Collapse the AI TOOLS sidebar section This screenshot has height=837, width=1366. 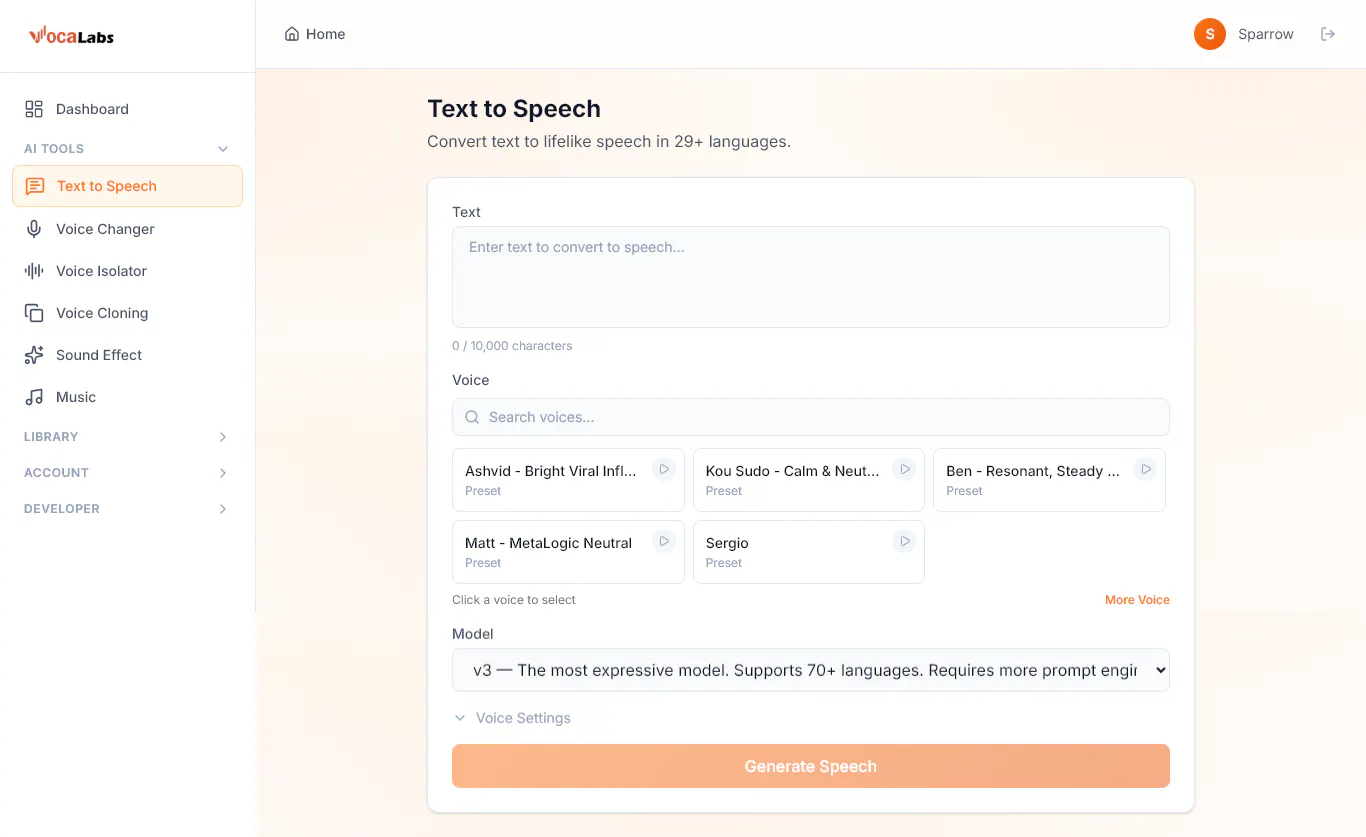(x=127, y=149)
